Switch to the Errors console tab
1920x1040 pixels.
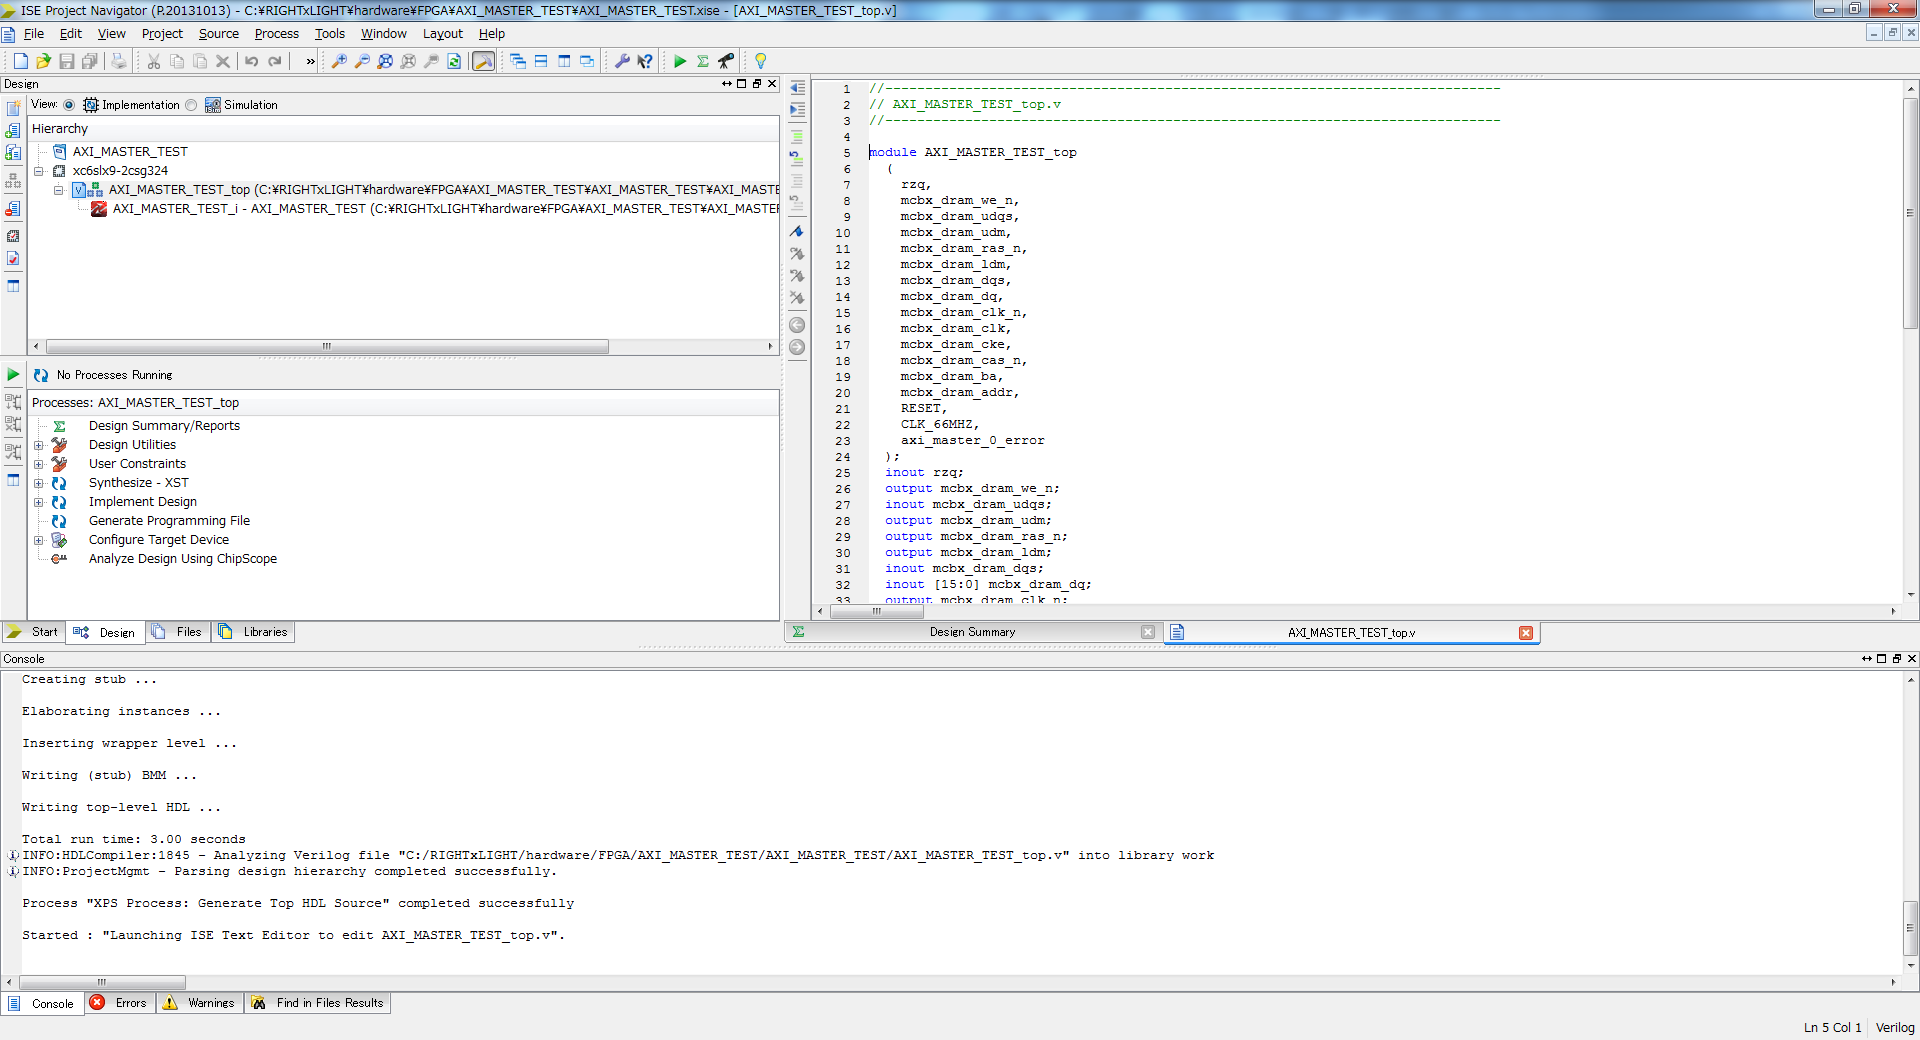pyautogui.click(x=120, y=1003)
